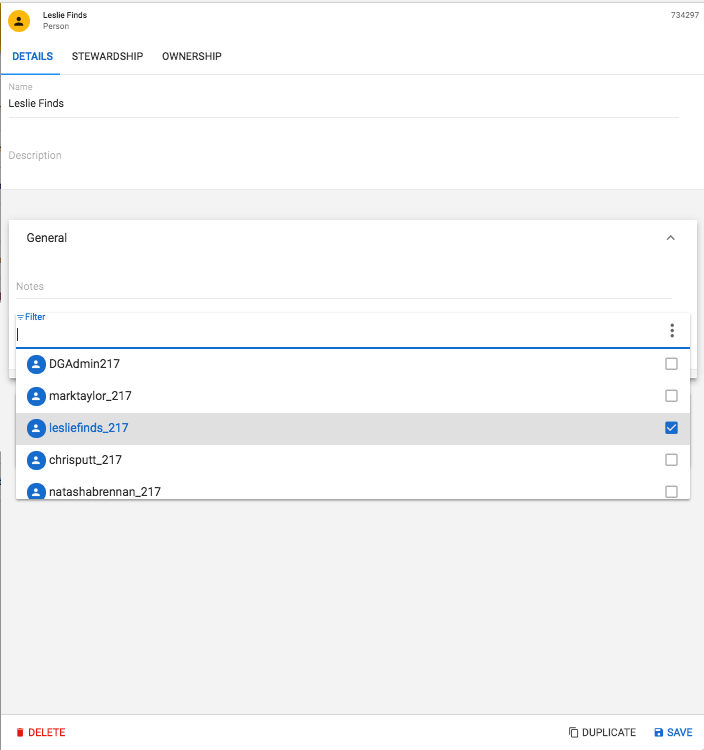Check the DGAdmin217 checkbox
Image resolution: width=704 pixels, height=750 pixels.
pyautogui.click(x=671, y=364)
